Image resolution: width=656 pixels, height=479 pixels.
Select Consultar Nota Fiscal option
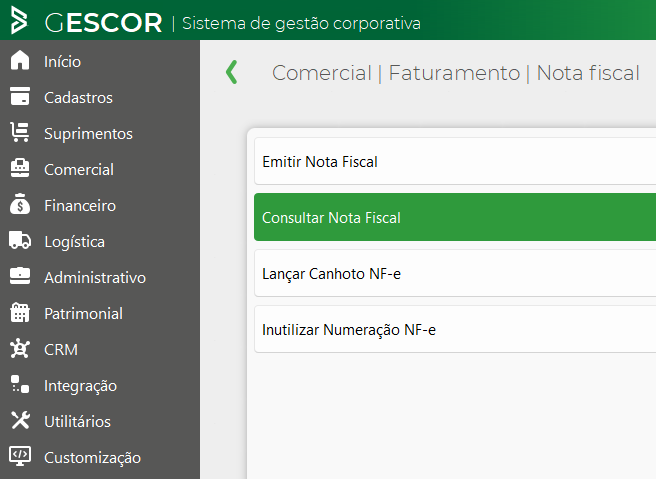(455, 217)
